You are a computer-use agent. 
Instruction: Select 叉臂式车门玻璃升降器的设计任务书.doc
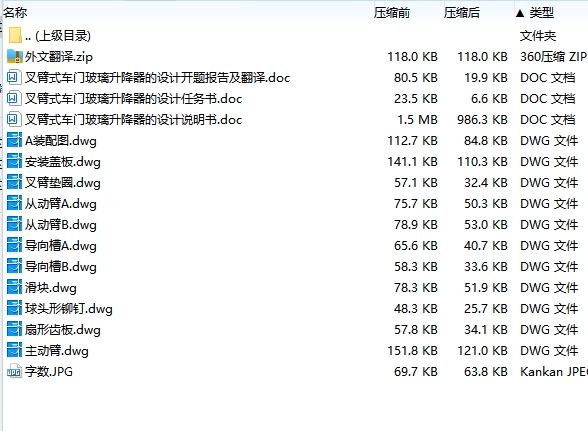(x=134, y=99)
